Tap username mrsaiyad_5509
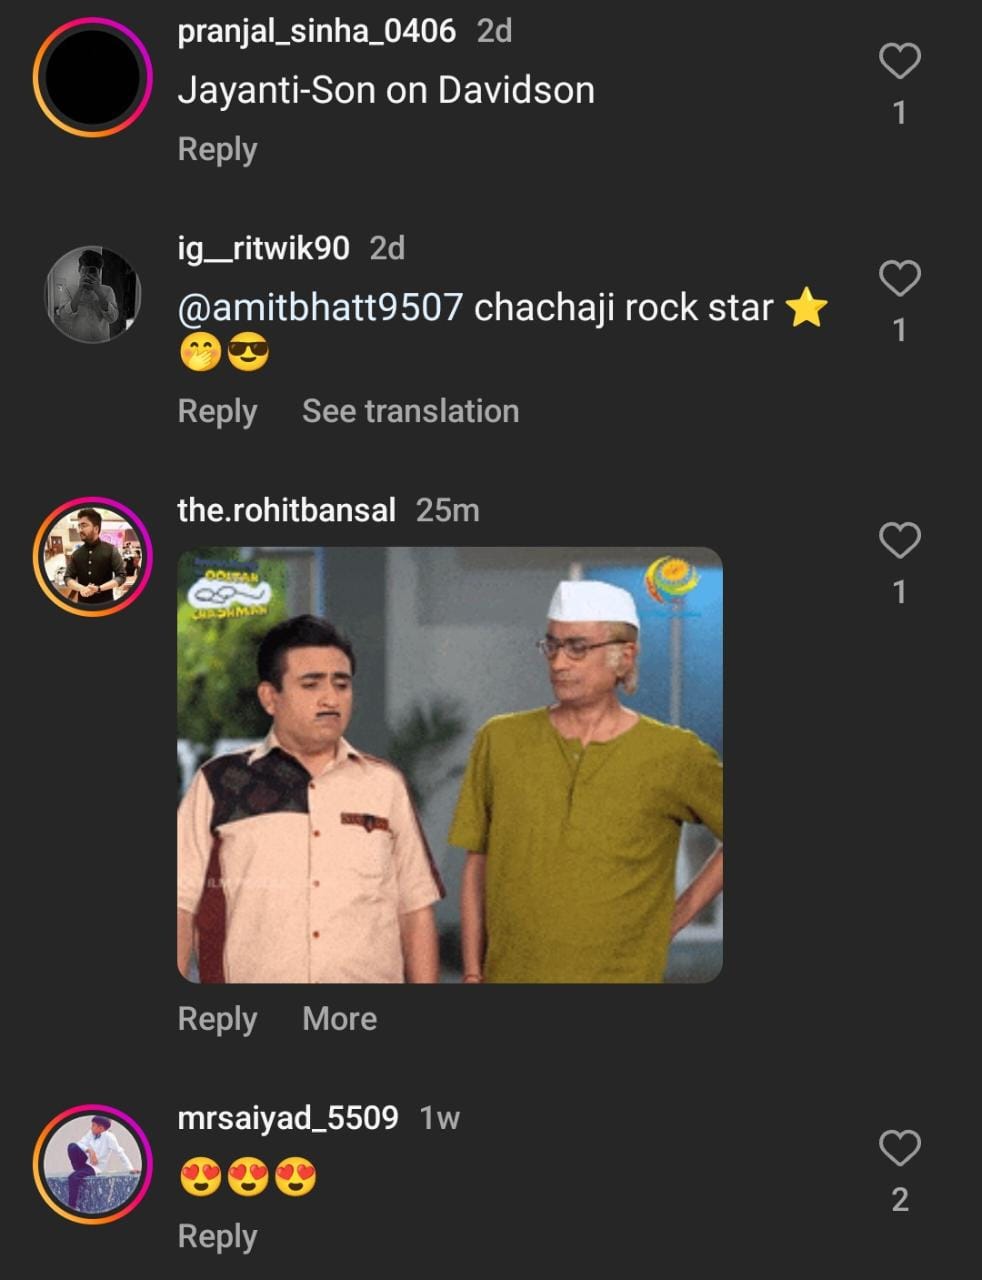The height and width of the screenshot is (1280, 982). [x=287, y=1118]
